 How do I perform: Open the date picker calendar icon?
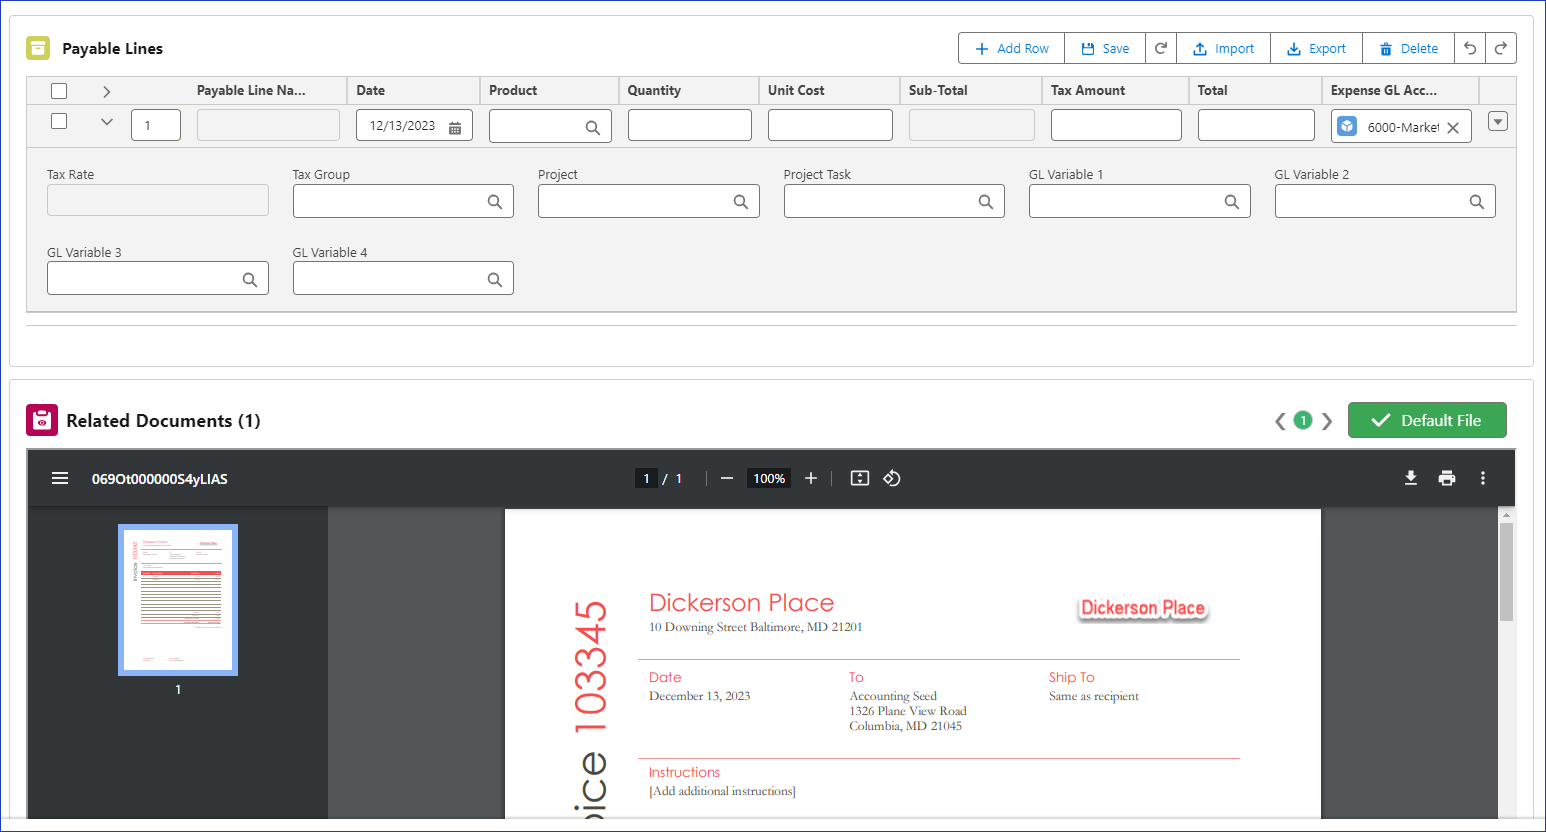[455, 127]
